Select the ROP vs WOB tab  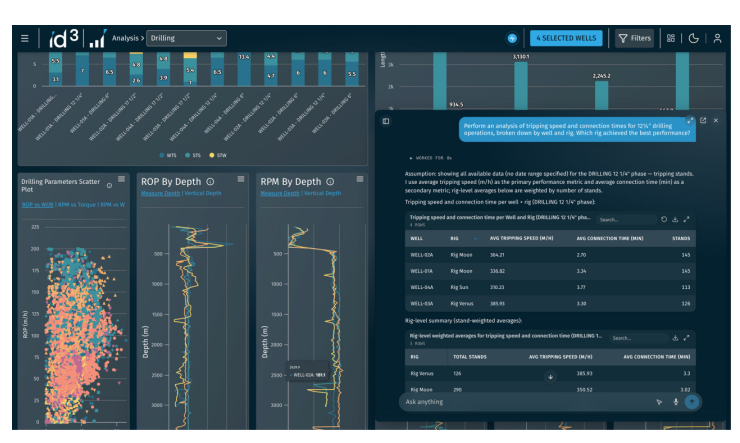click(37, 205)
